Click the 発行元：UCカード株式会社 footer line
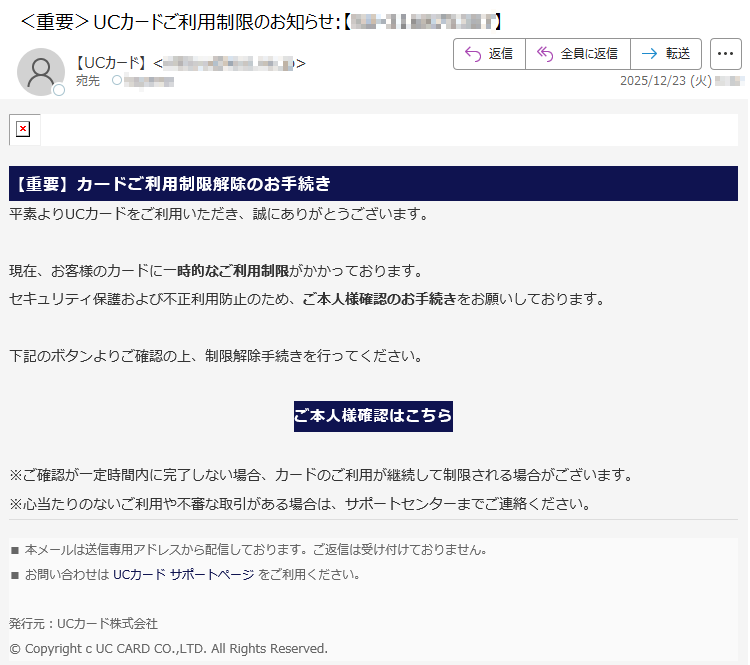The image size is (750, 665). click(x=83, y=624)
